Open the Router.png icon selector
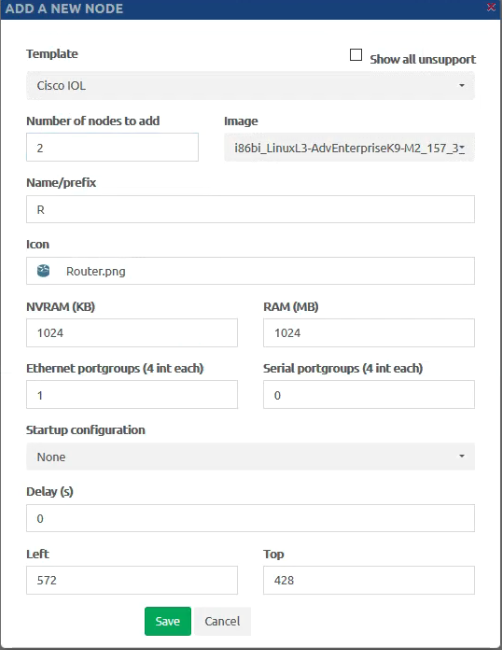Screen dimensions: 502x650 click(x=250, y=271)
